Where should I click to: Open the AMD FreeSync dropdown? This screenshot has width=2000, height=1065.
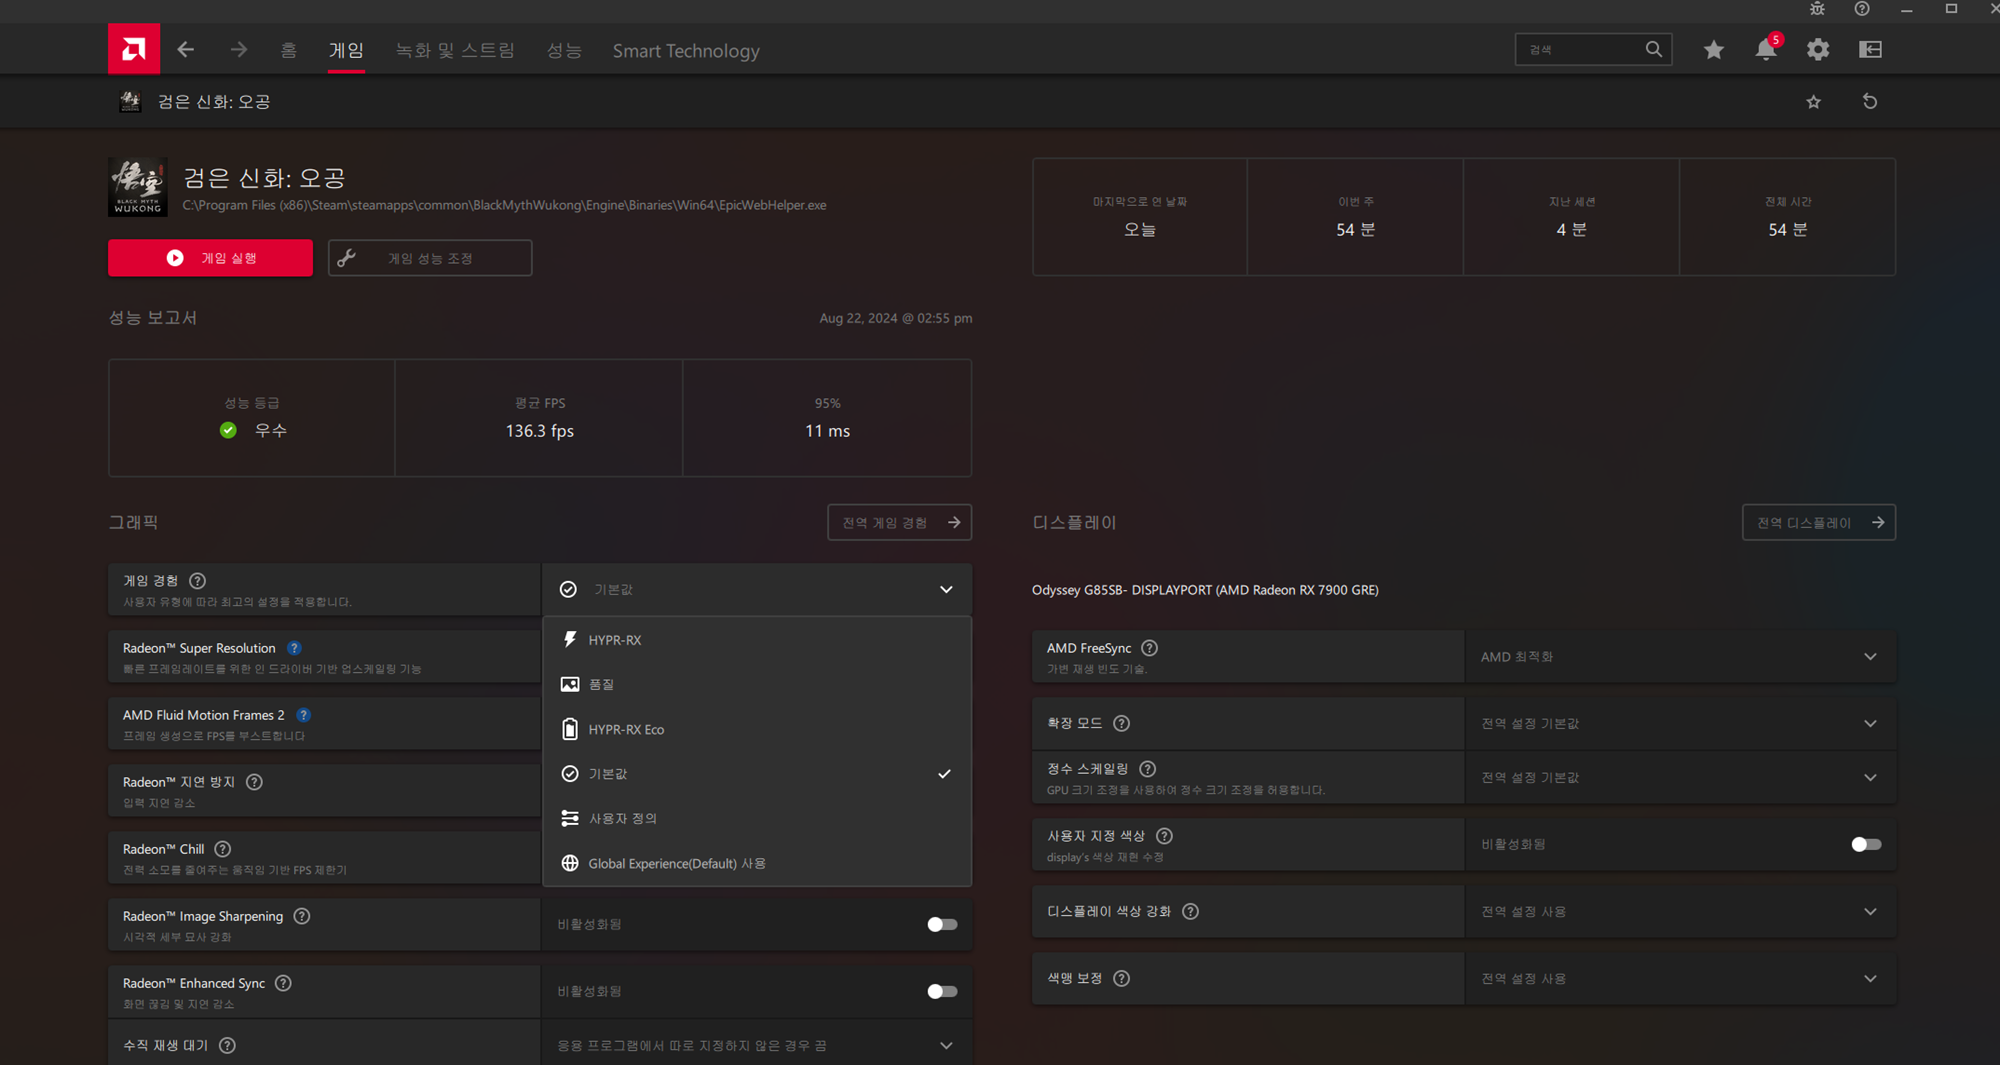(x=1680, y=657)
